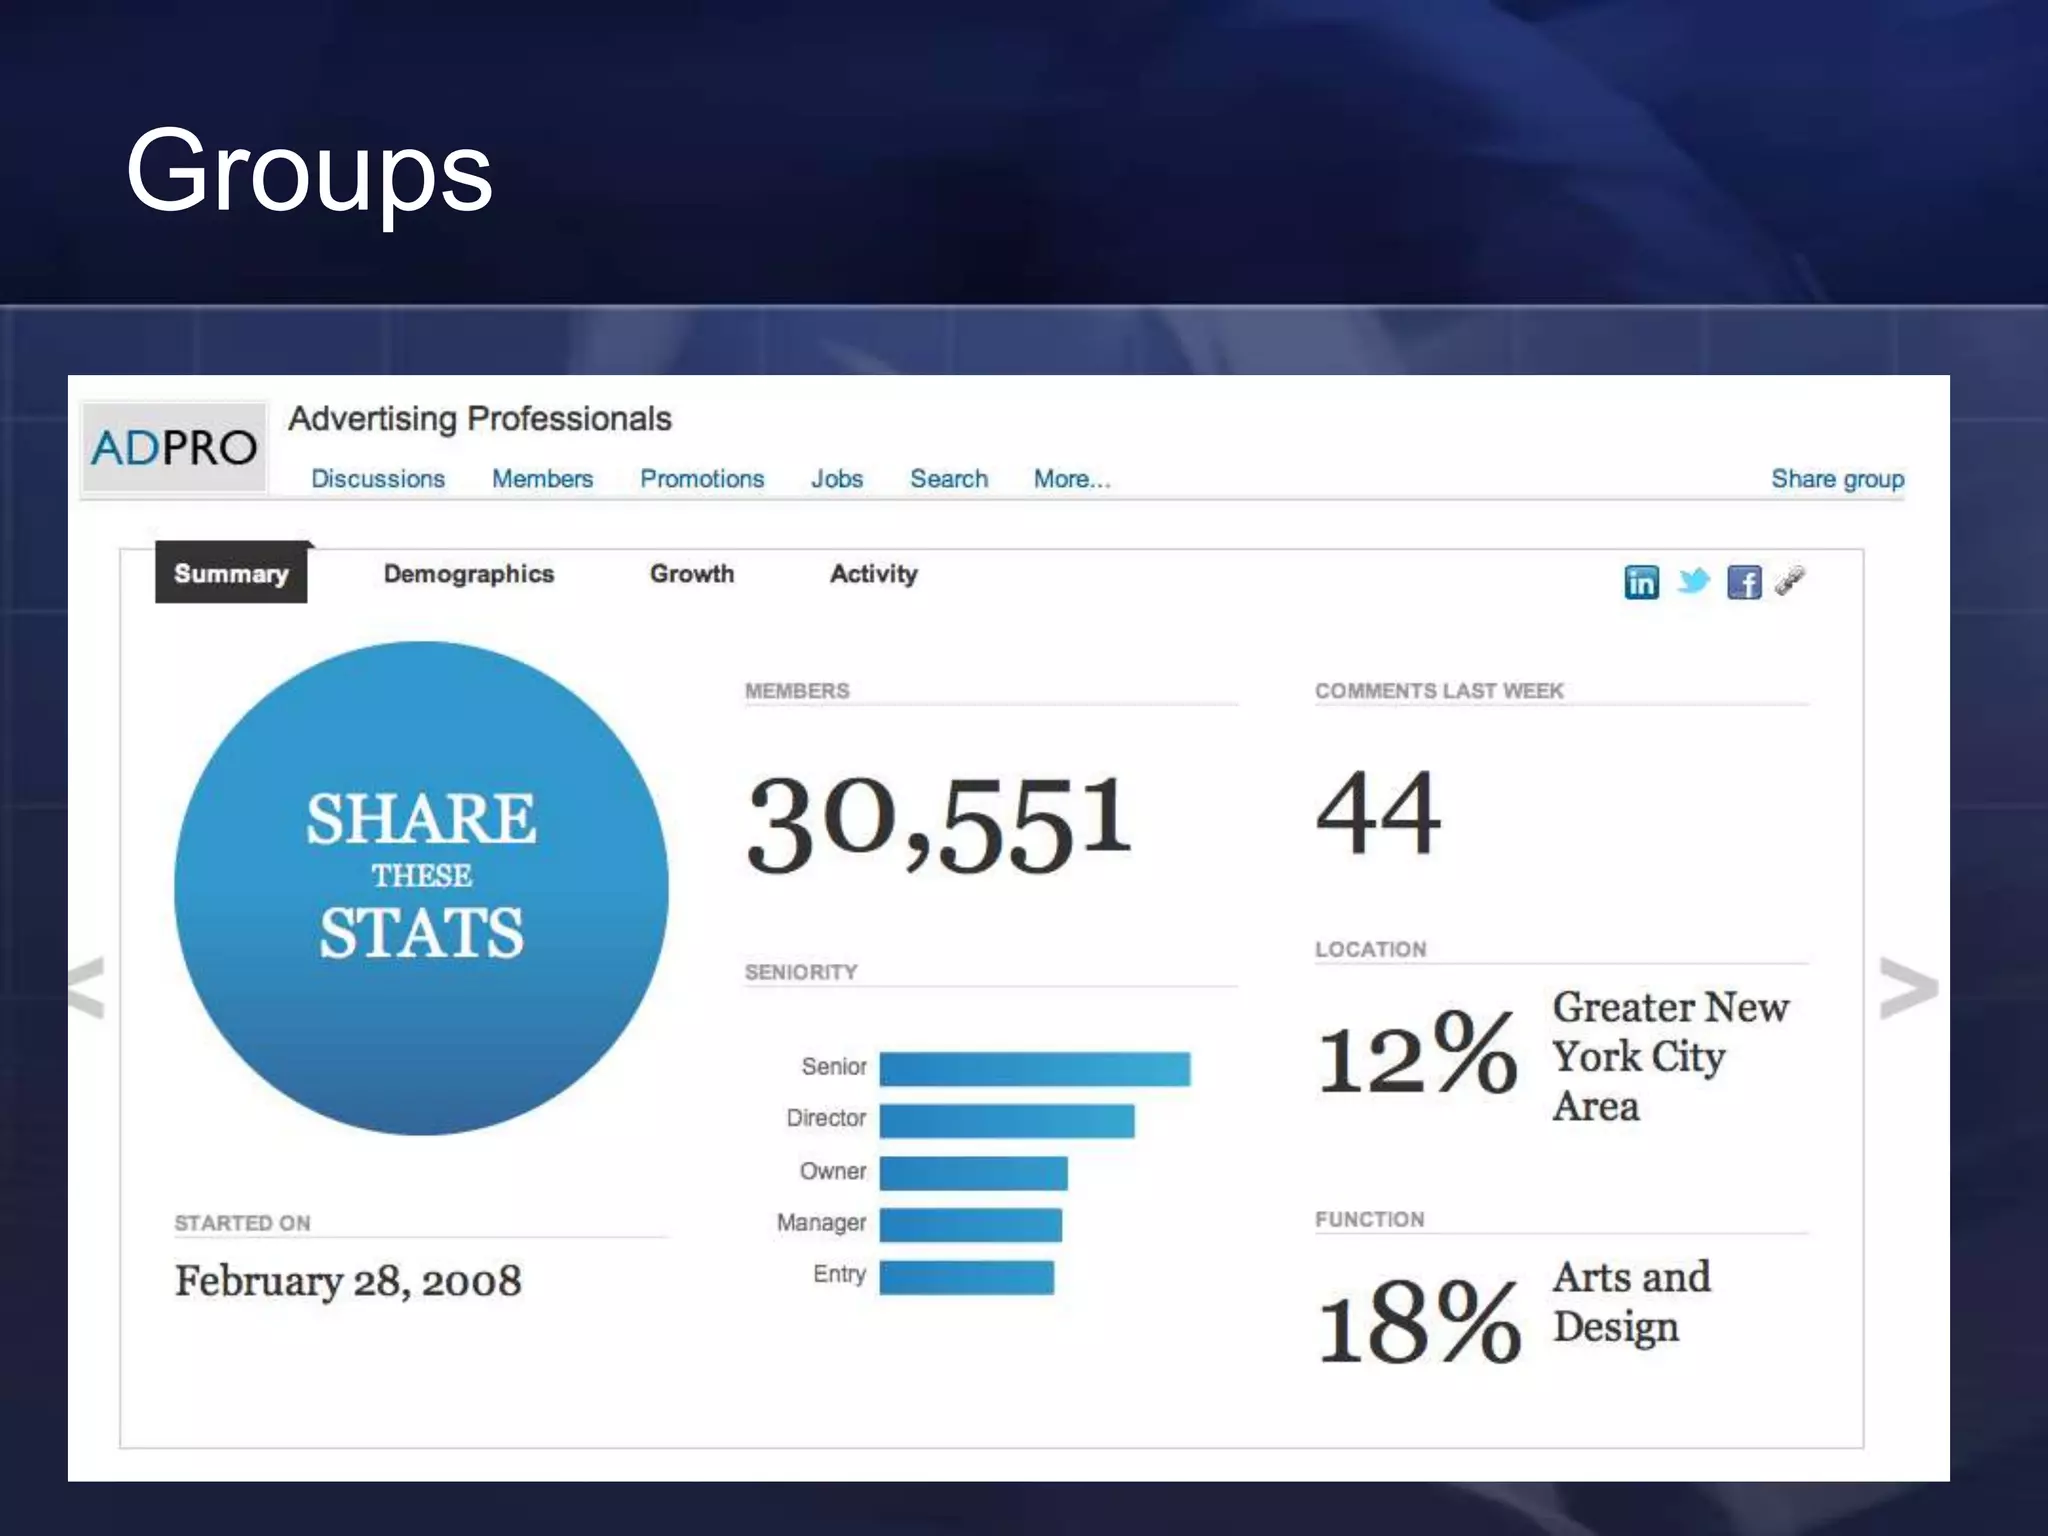Go to next slide with right arrow
2048x1536 pixels.
[x=1908, y=988]
